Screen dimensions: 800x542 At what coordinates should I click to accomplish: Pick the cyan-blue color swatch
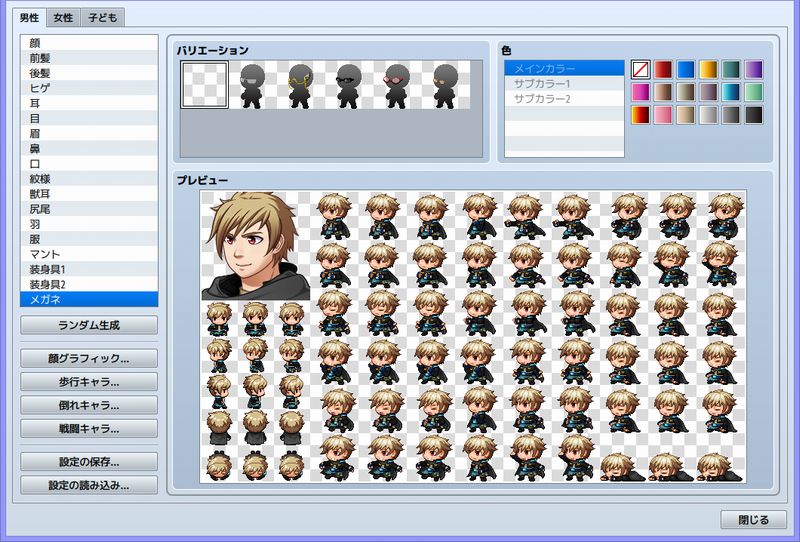(731, 92)
